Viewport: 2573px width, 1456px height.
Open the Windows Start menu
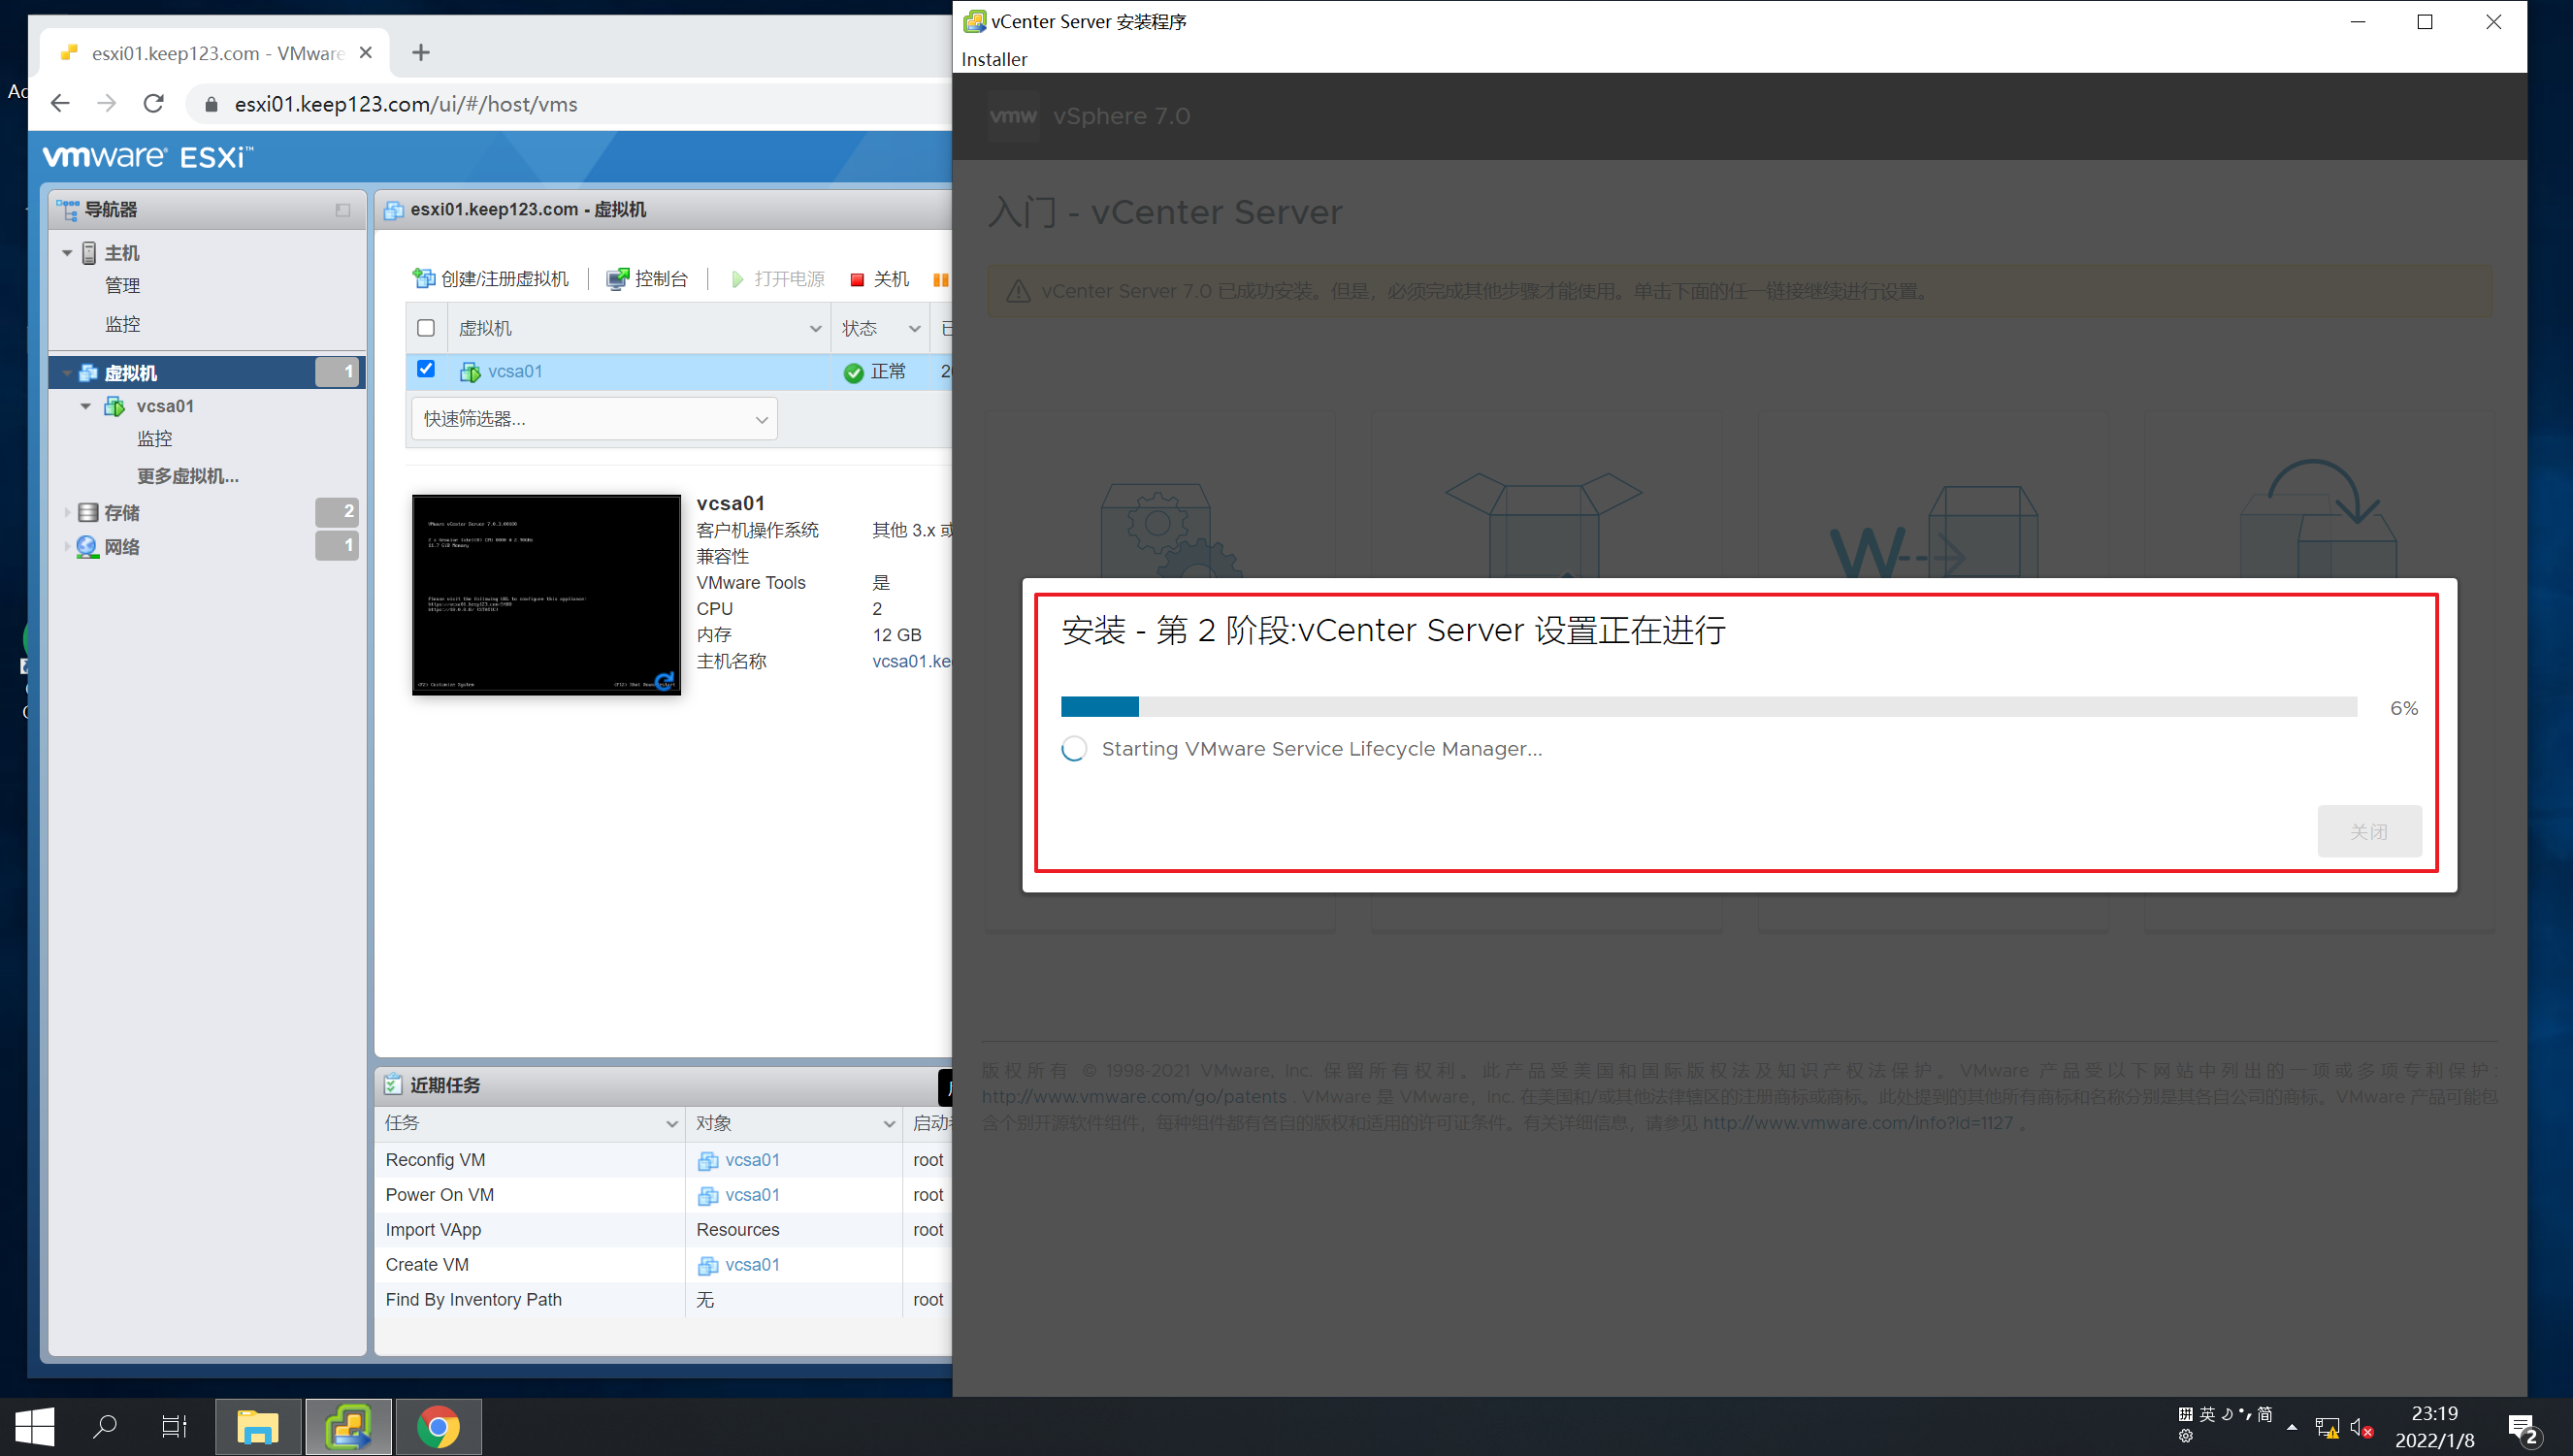(35, 1426)
